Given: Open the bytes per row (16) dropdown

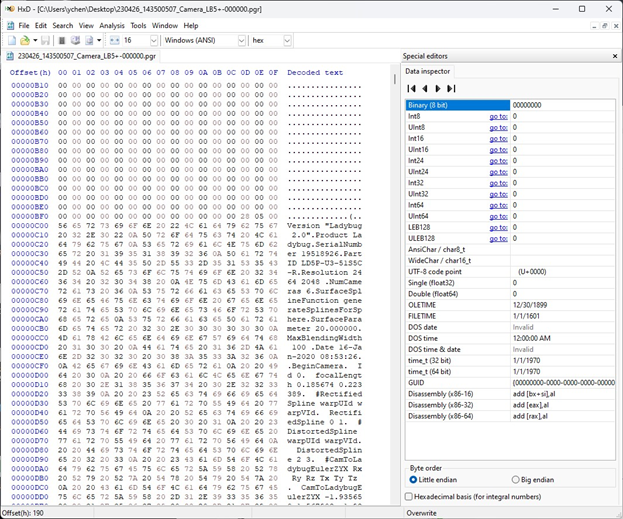Looking at the screenshot, I should (154, 41).
